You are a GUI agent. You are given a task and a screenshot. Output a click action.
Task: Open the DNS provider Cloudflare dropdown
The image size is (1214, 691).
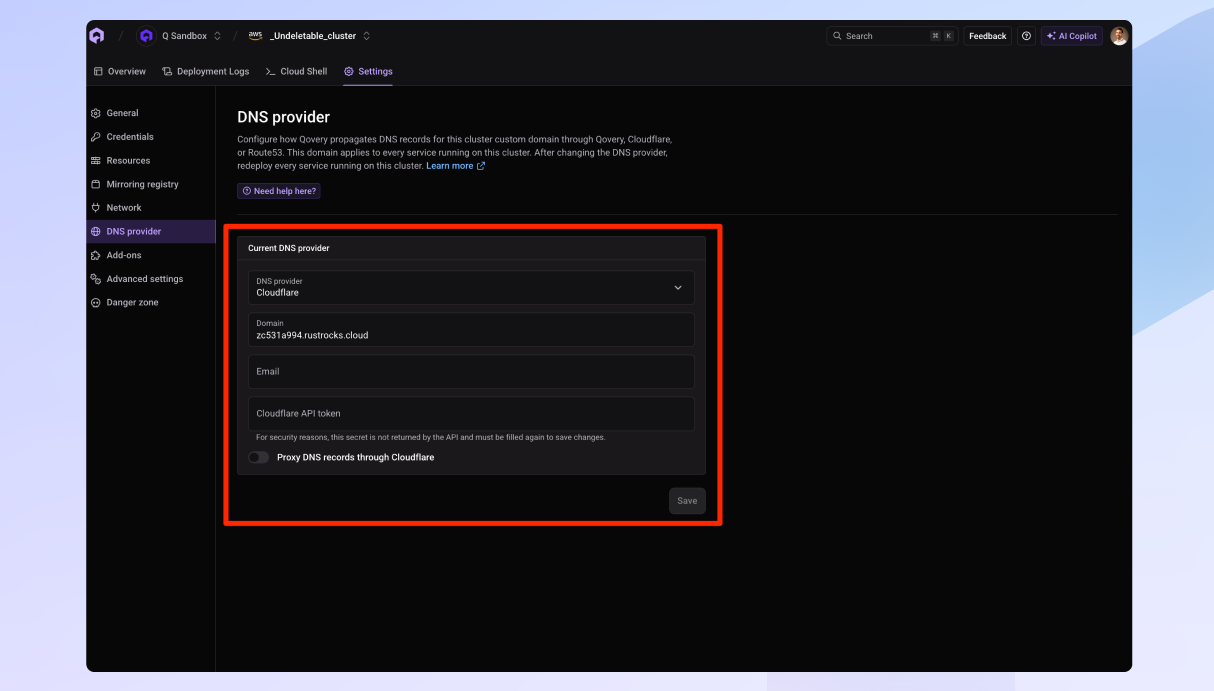(x=471, y=287)
